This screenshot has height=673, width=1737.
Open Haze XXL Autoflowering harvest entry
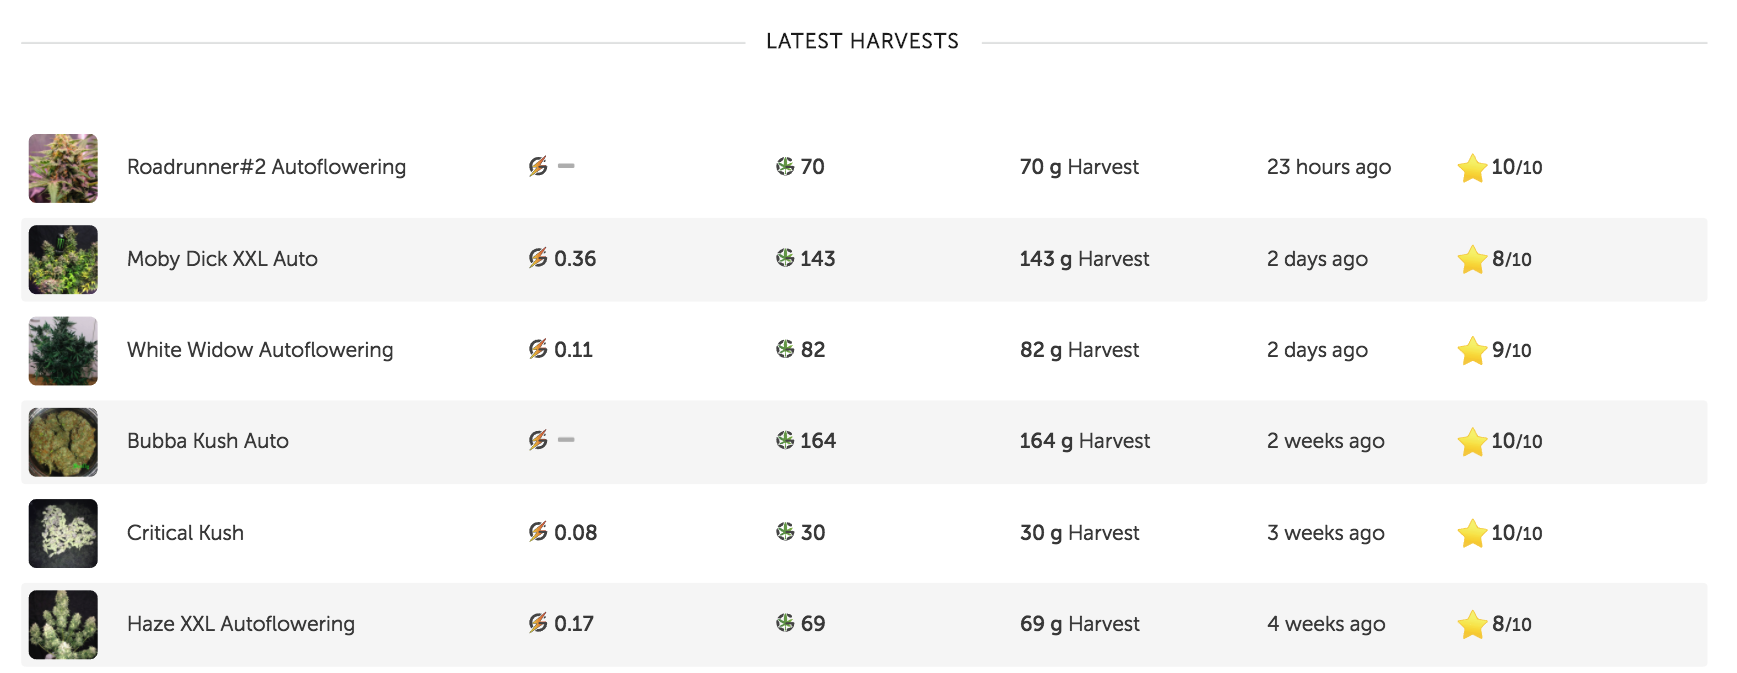point(241,624)
